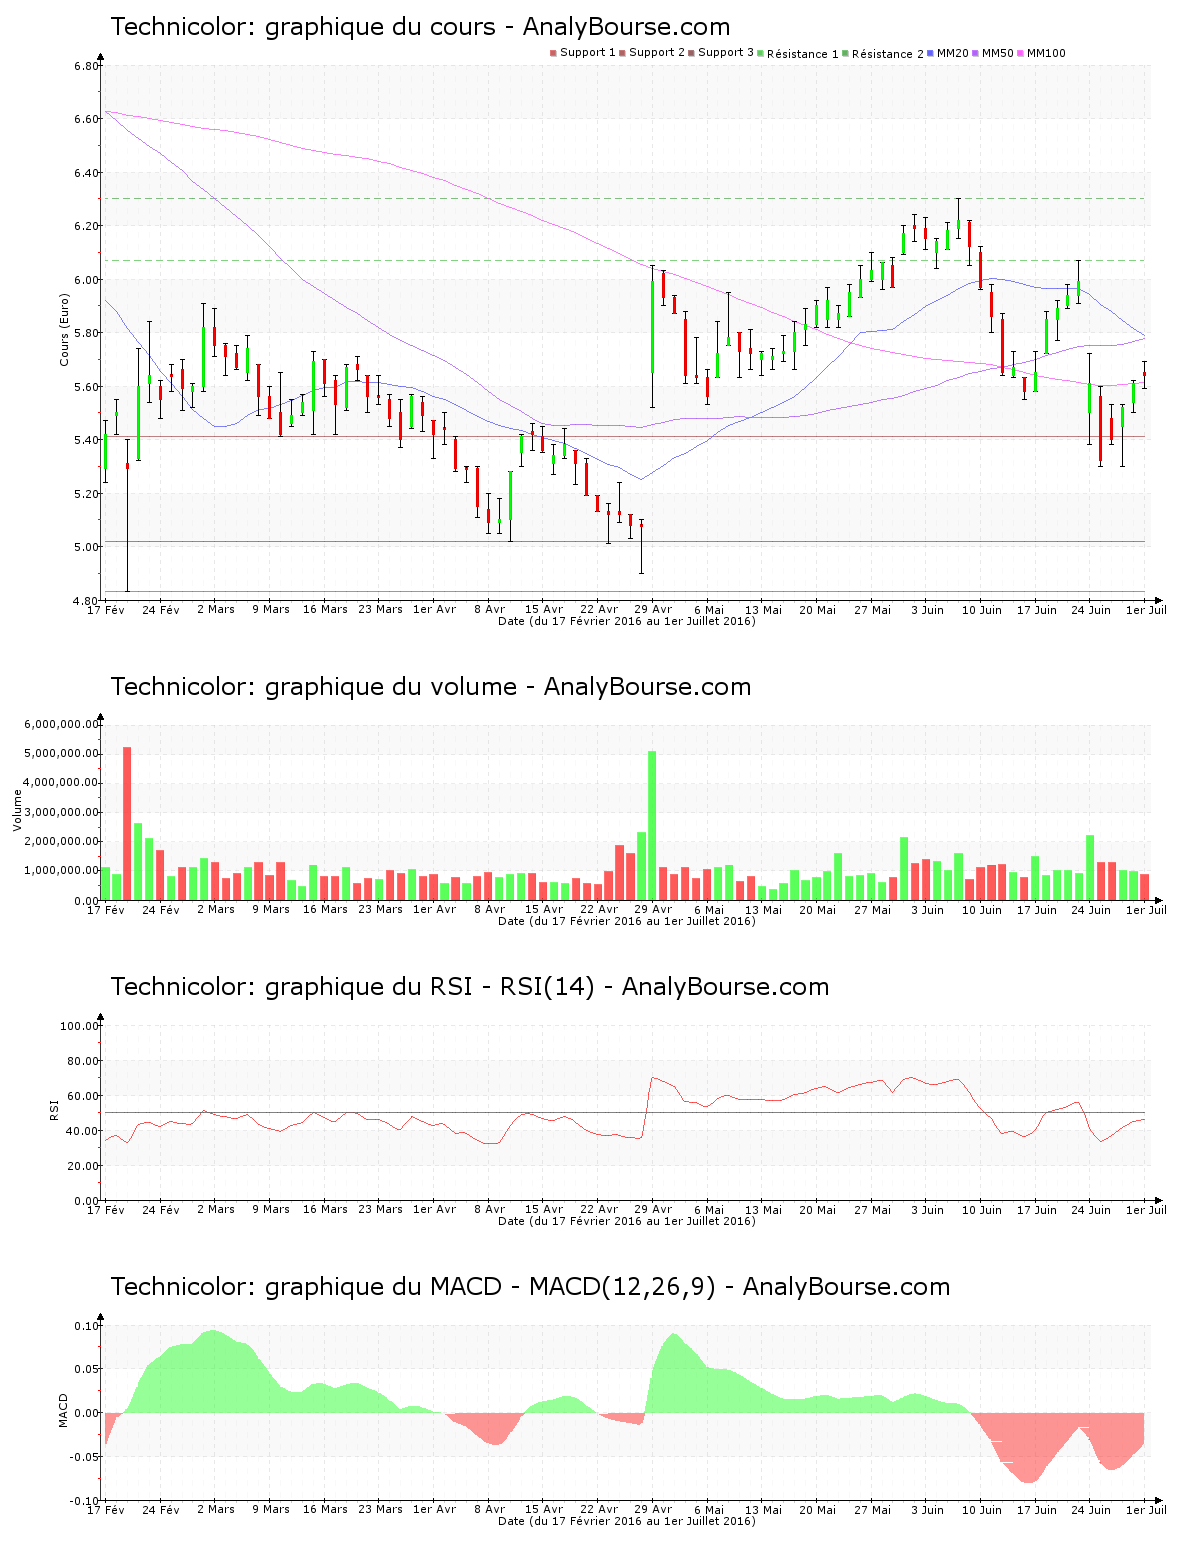Select the 'Support 3' legend label
The image size is (1200, 1550).
tap(726, 53)
